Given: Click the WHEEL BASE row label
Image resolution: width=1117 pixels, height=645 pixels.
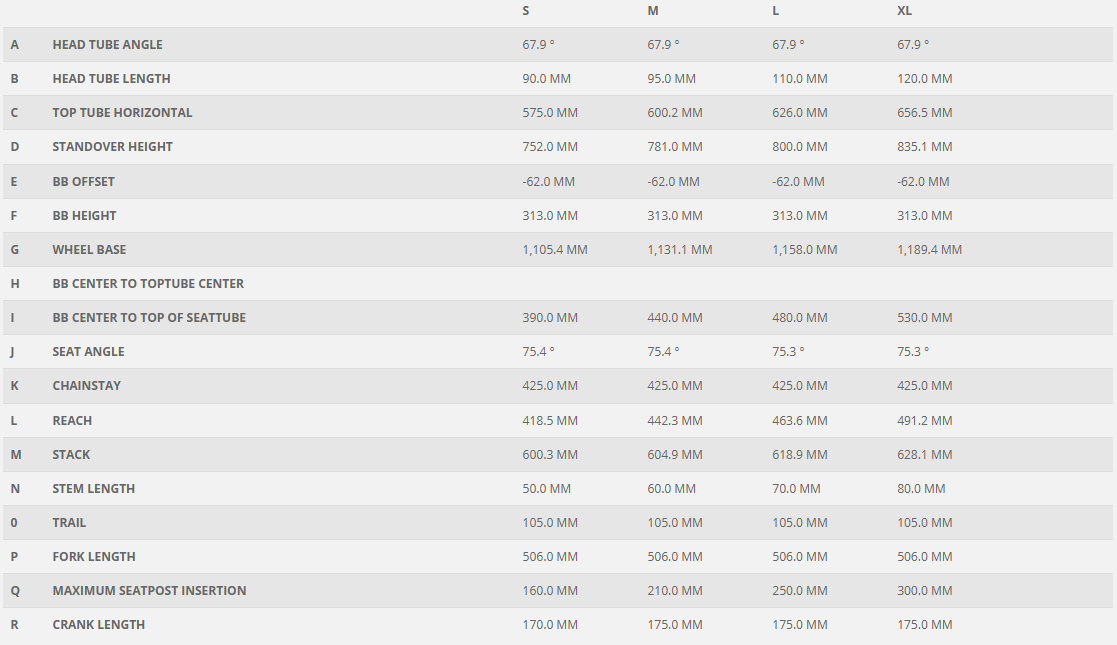Looking at the screenshot, I should pos(89,250).
